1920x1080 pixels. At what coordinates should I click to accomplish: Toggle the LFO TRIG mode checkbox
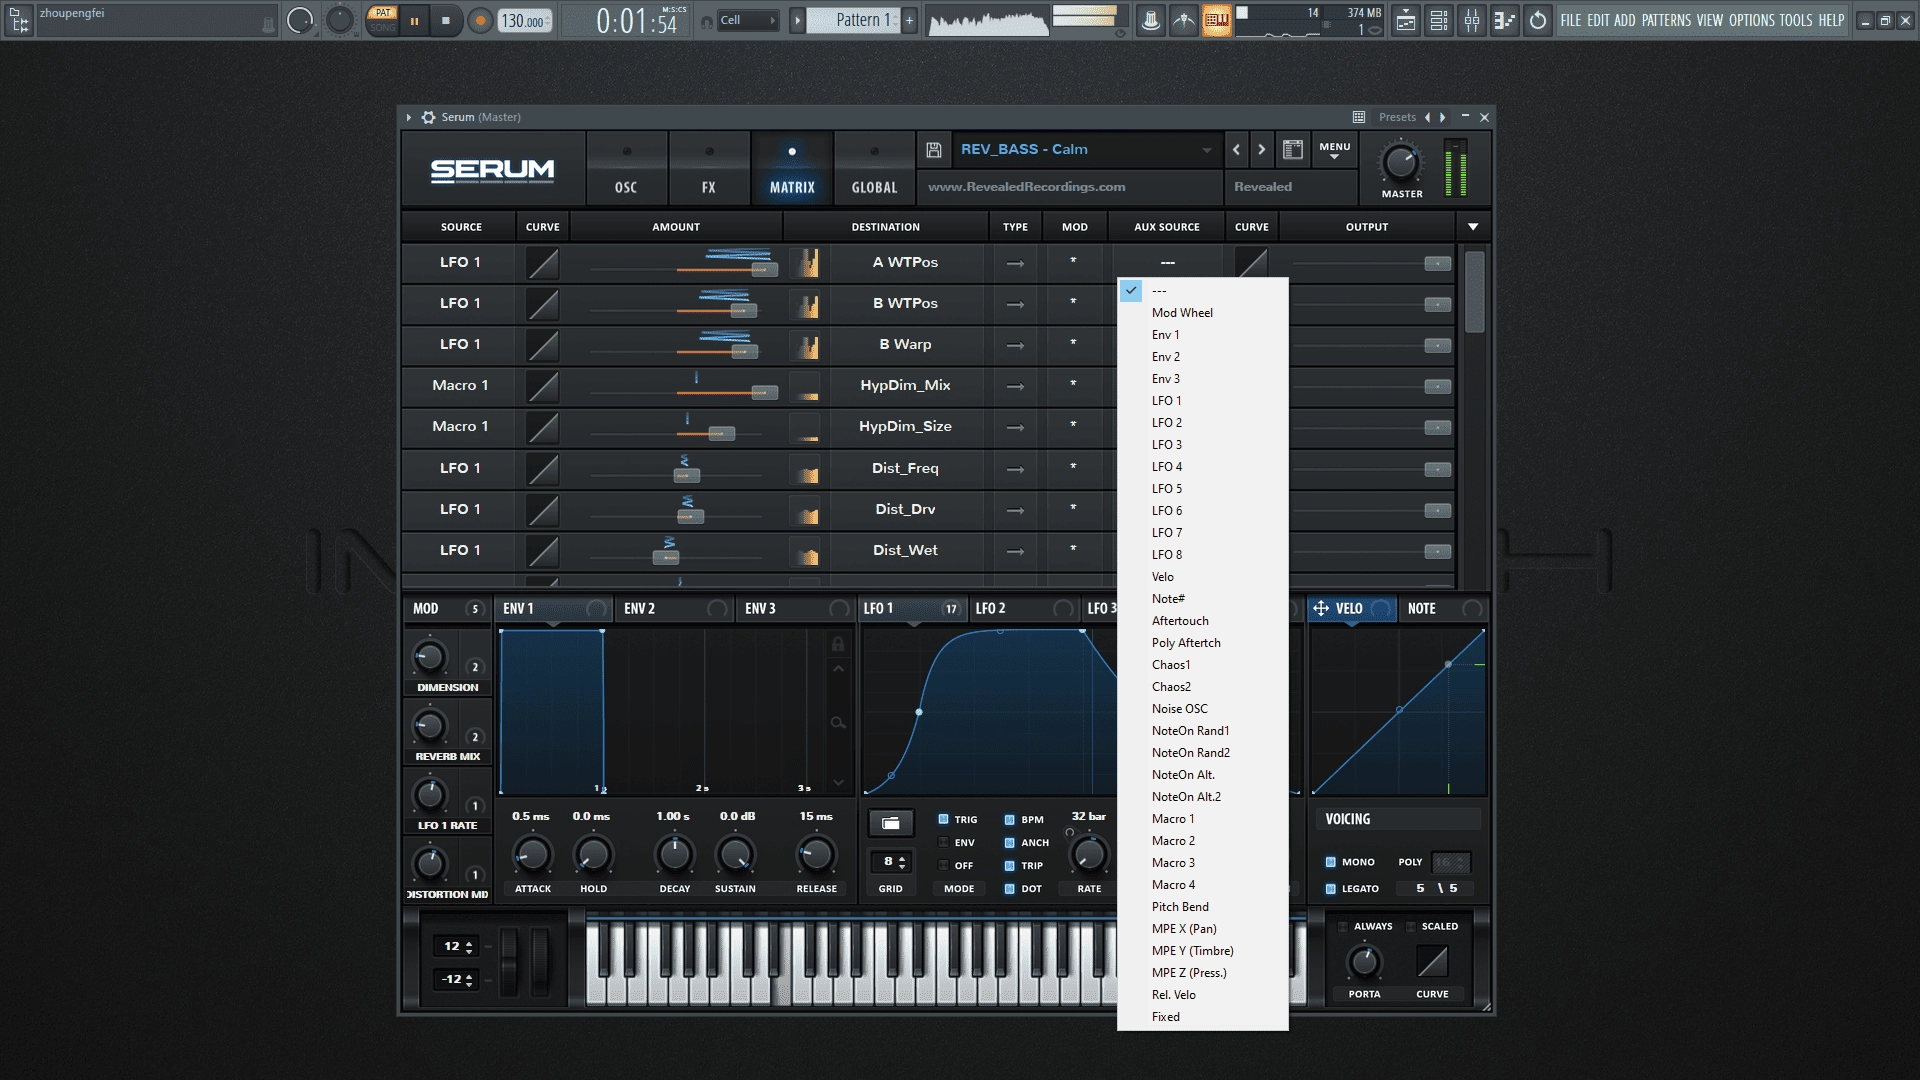tap(943, 820)
